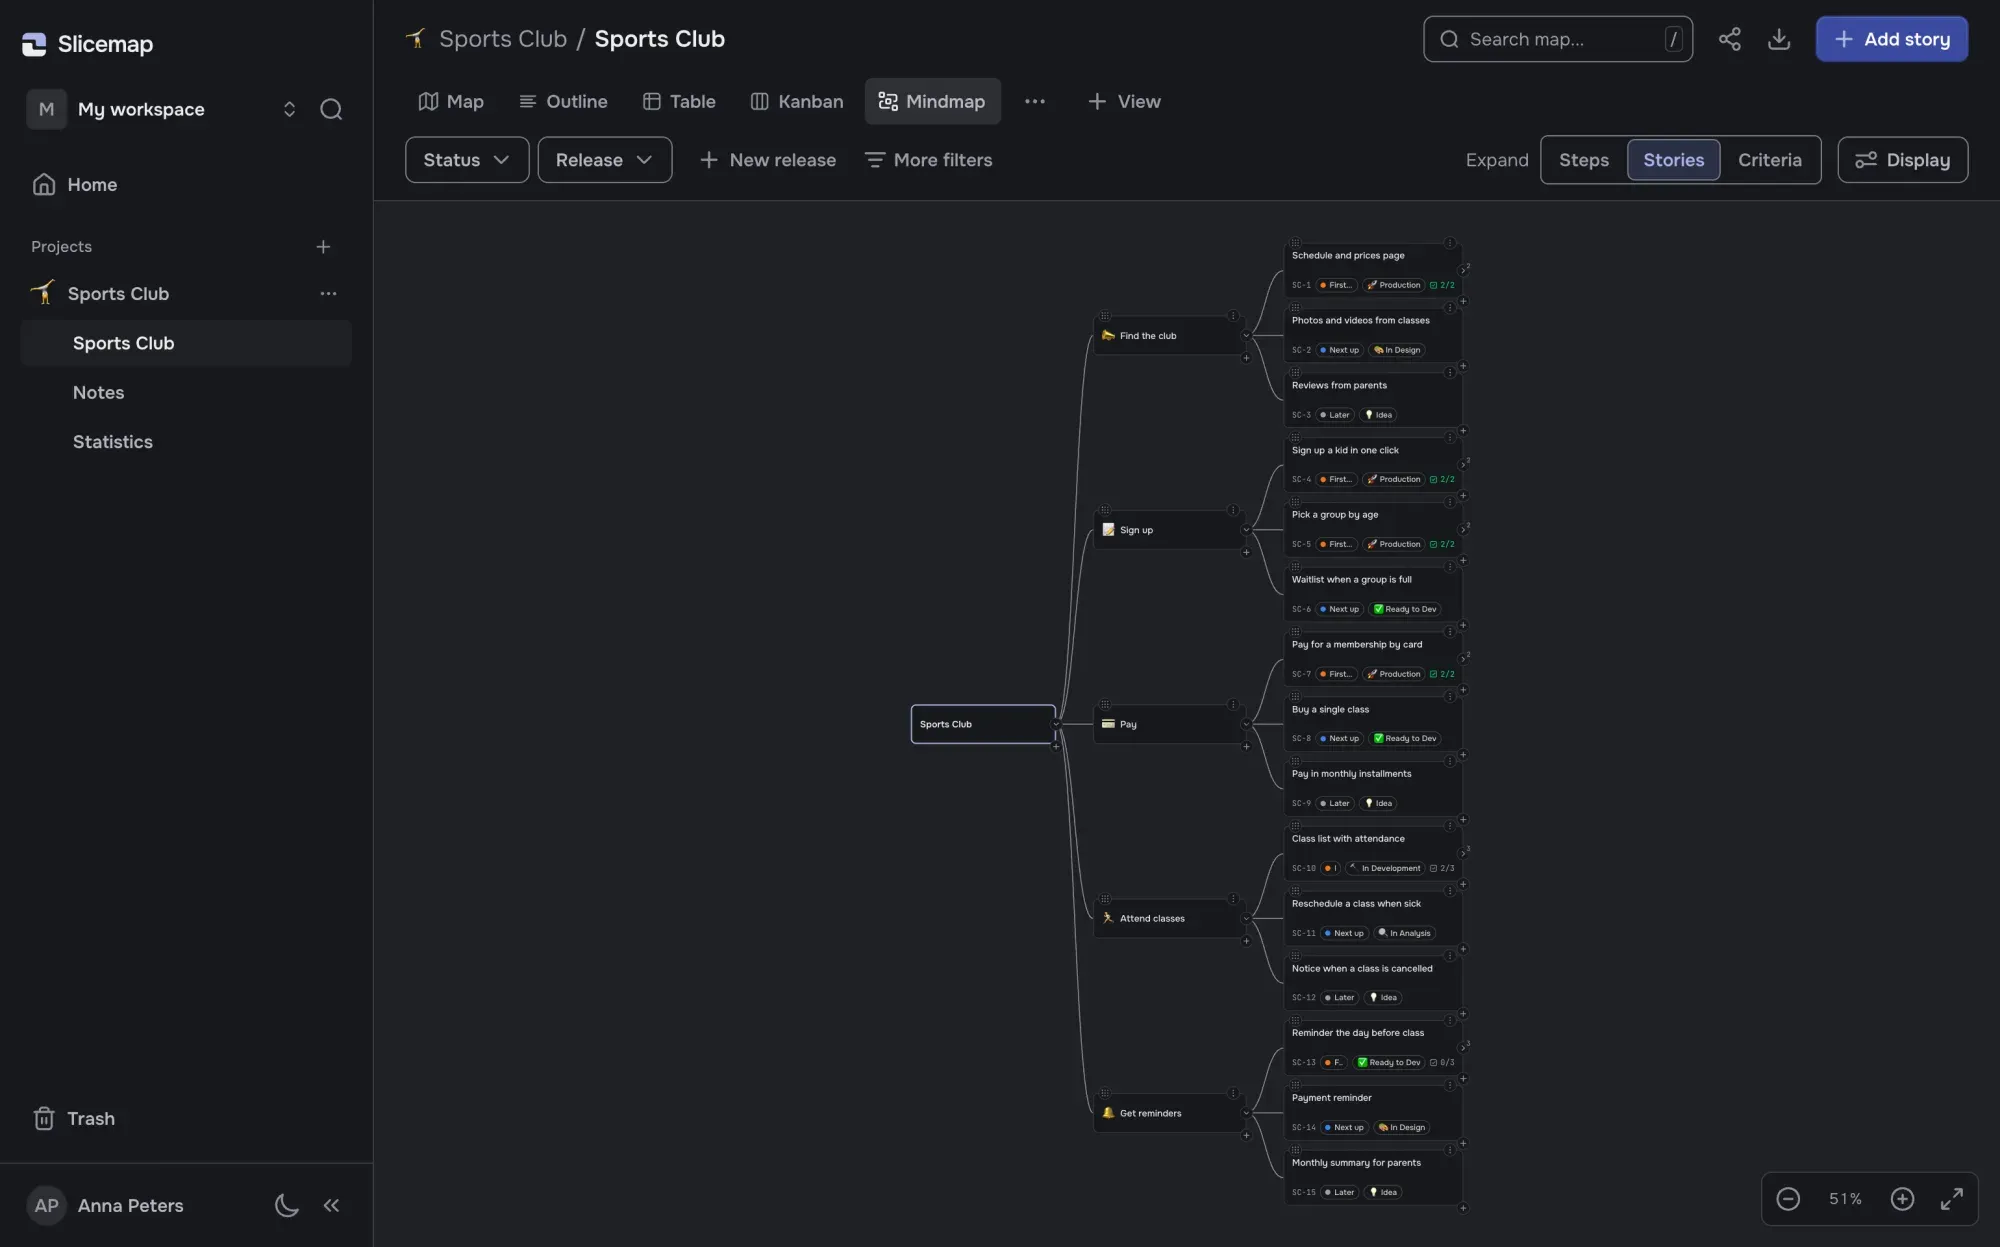Zoom in with plus icon
2000x1247 pixels.
[1902, 1198]
